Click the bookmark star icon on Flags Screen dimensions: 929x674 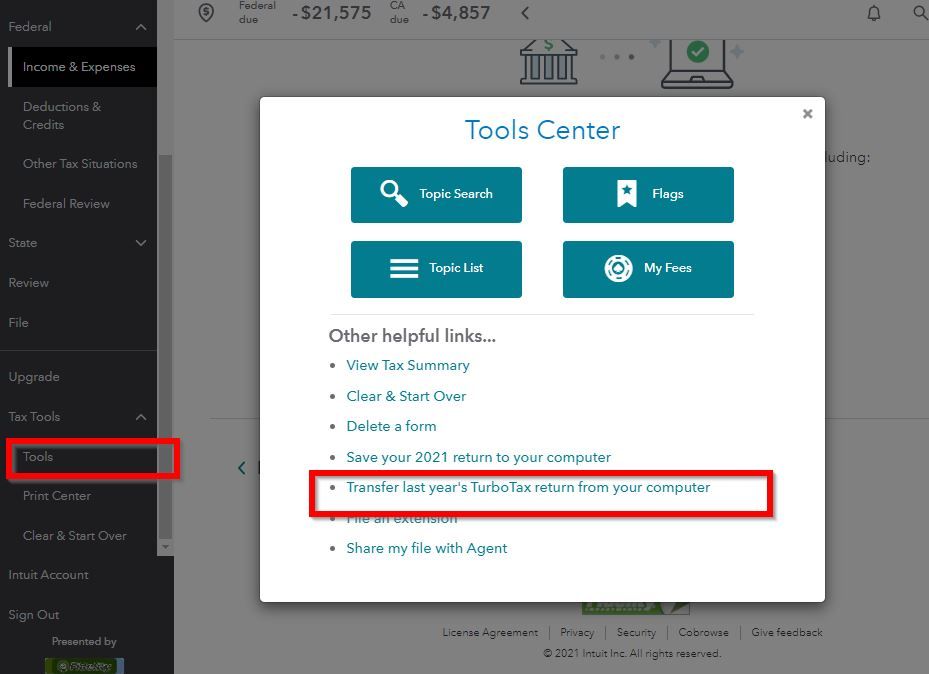pyautogui.click(x=627, y=194)
